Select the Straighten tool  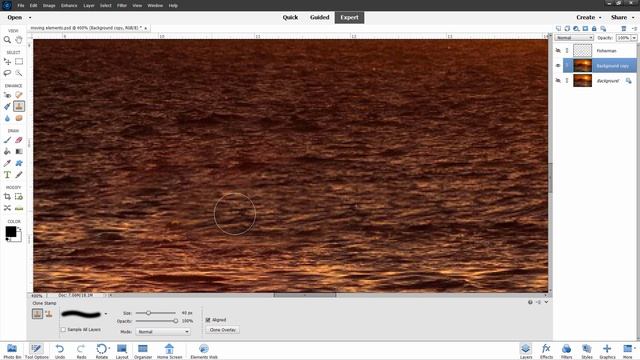click(19, 208)
